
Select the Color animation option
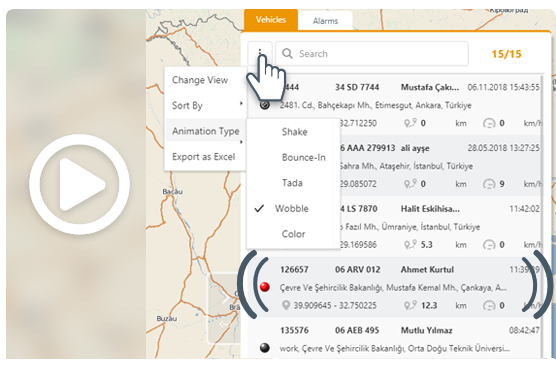tap(293, 234)
